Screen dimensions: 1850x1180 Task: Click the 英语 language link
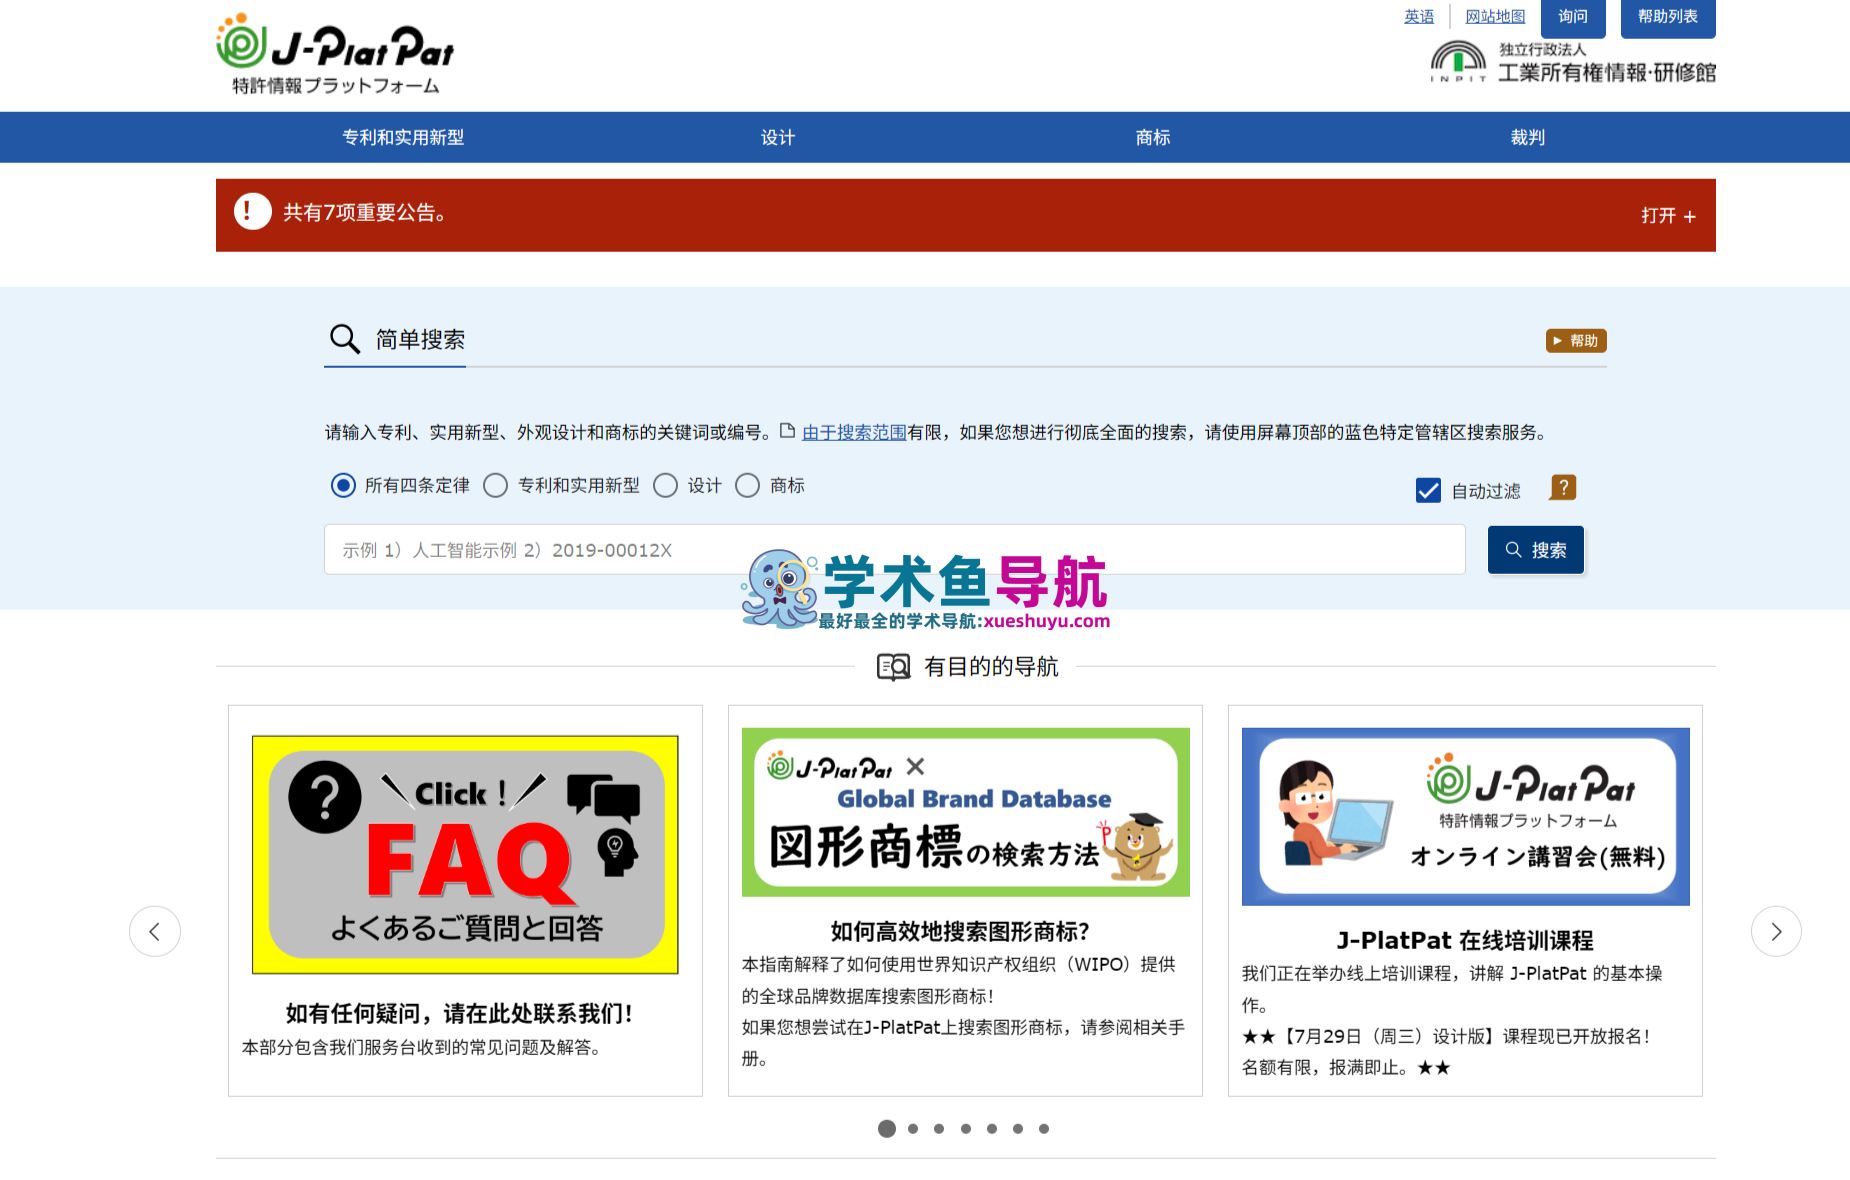click(1419, 16)
